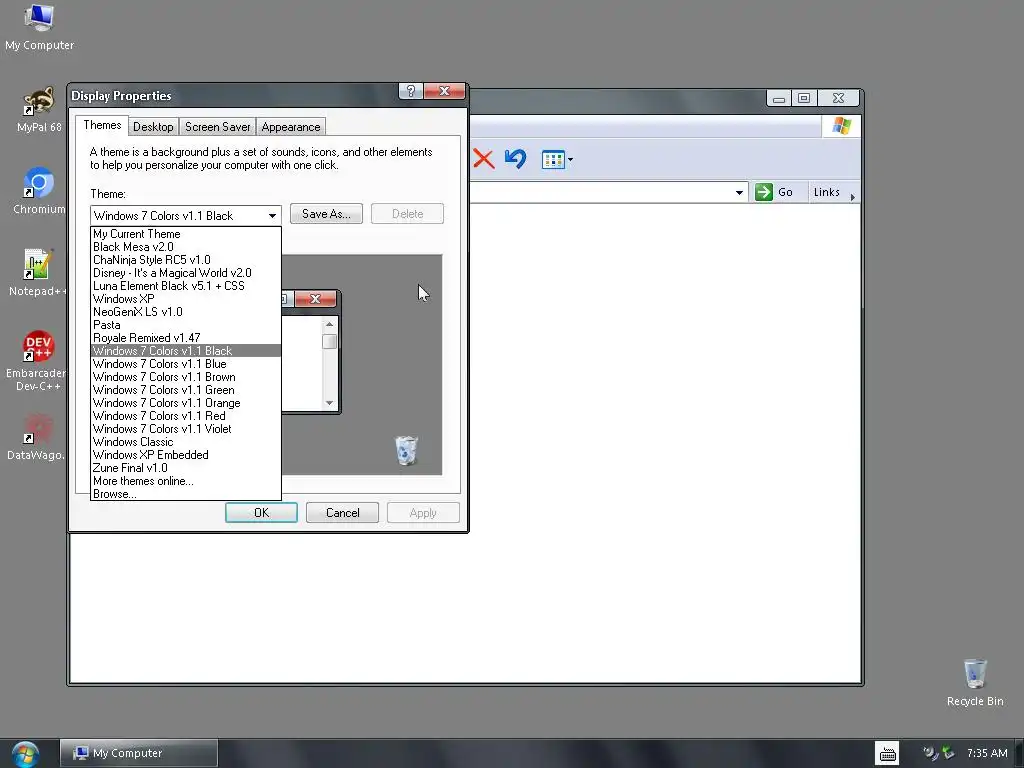The width and height of the screenshot is (1024, 768).
Task: Choose NeoGeniX LS v1.0 theme
Action: [185, 312]
